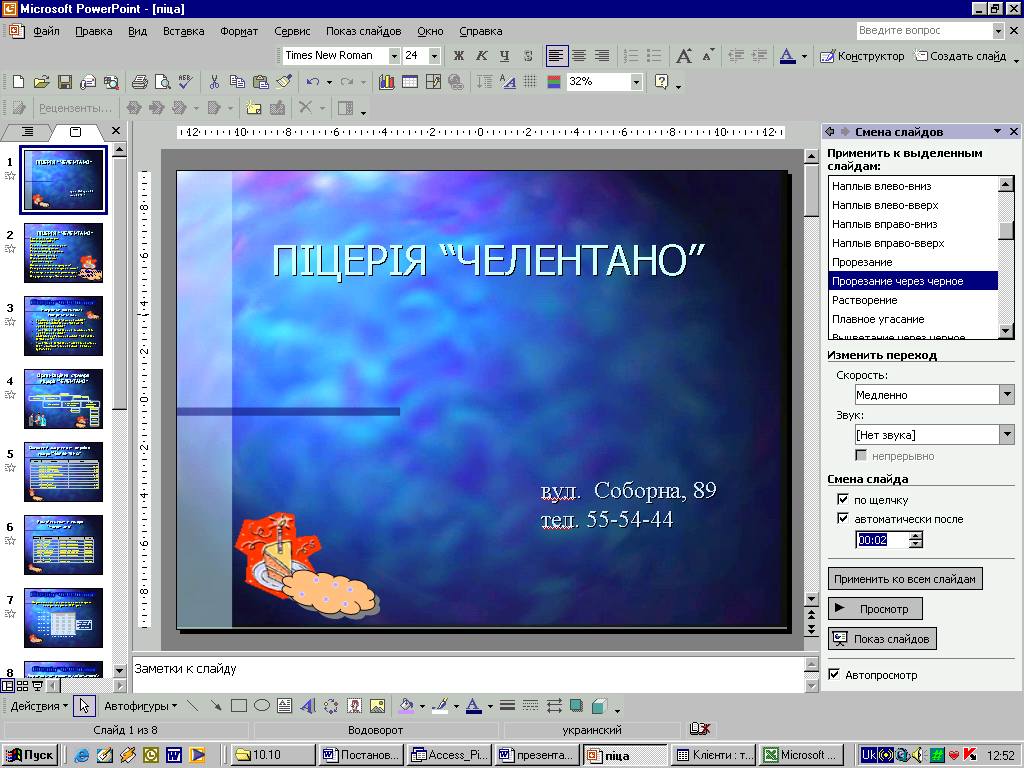The height and width of the screenshot is (768, 1024).
Task: Open the Смена слайдов pane menu arrow
Action: 997,131
